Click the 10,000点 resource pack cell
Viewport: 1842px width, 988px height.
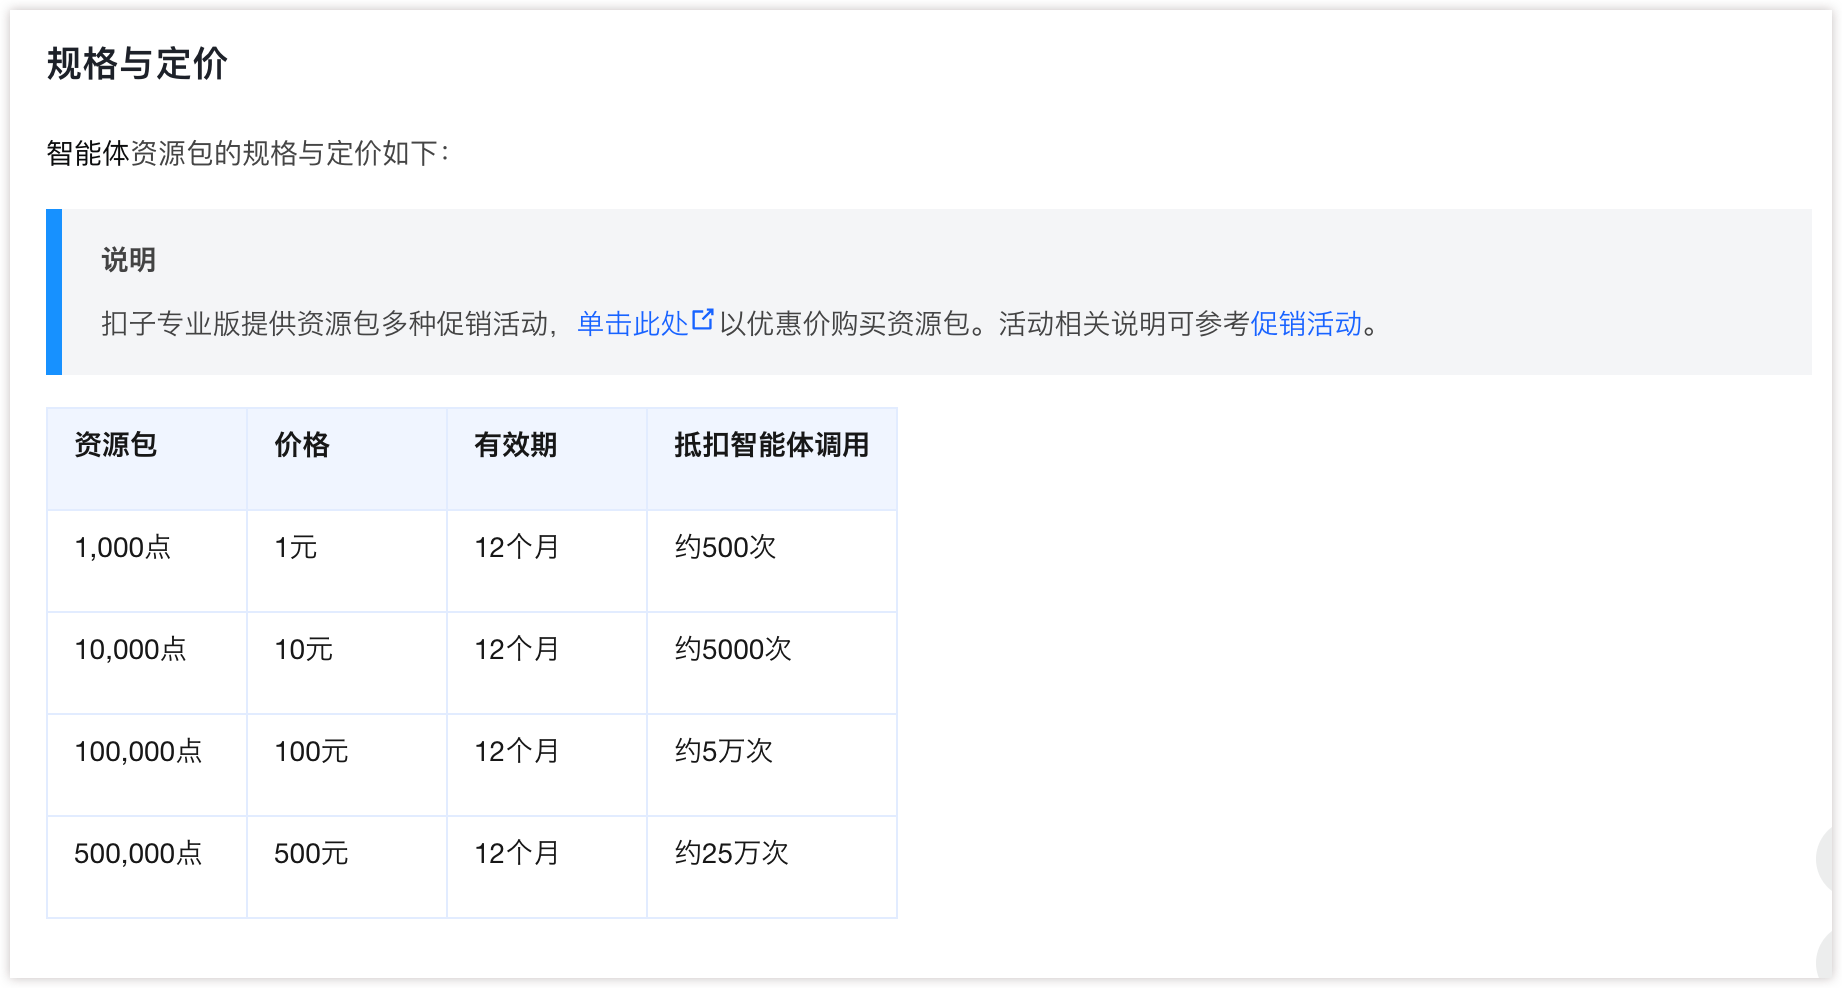(x=130, y=650)
